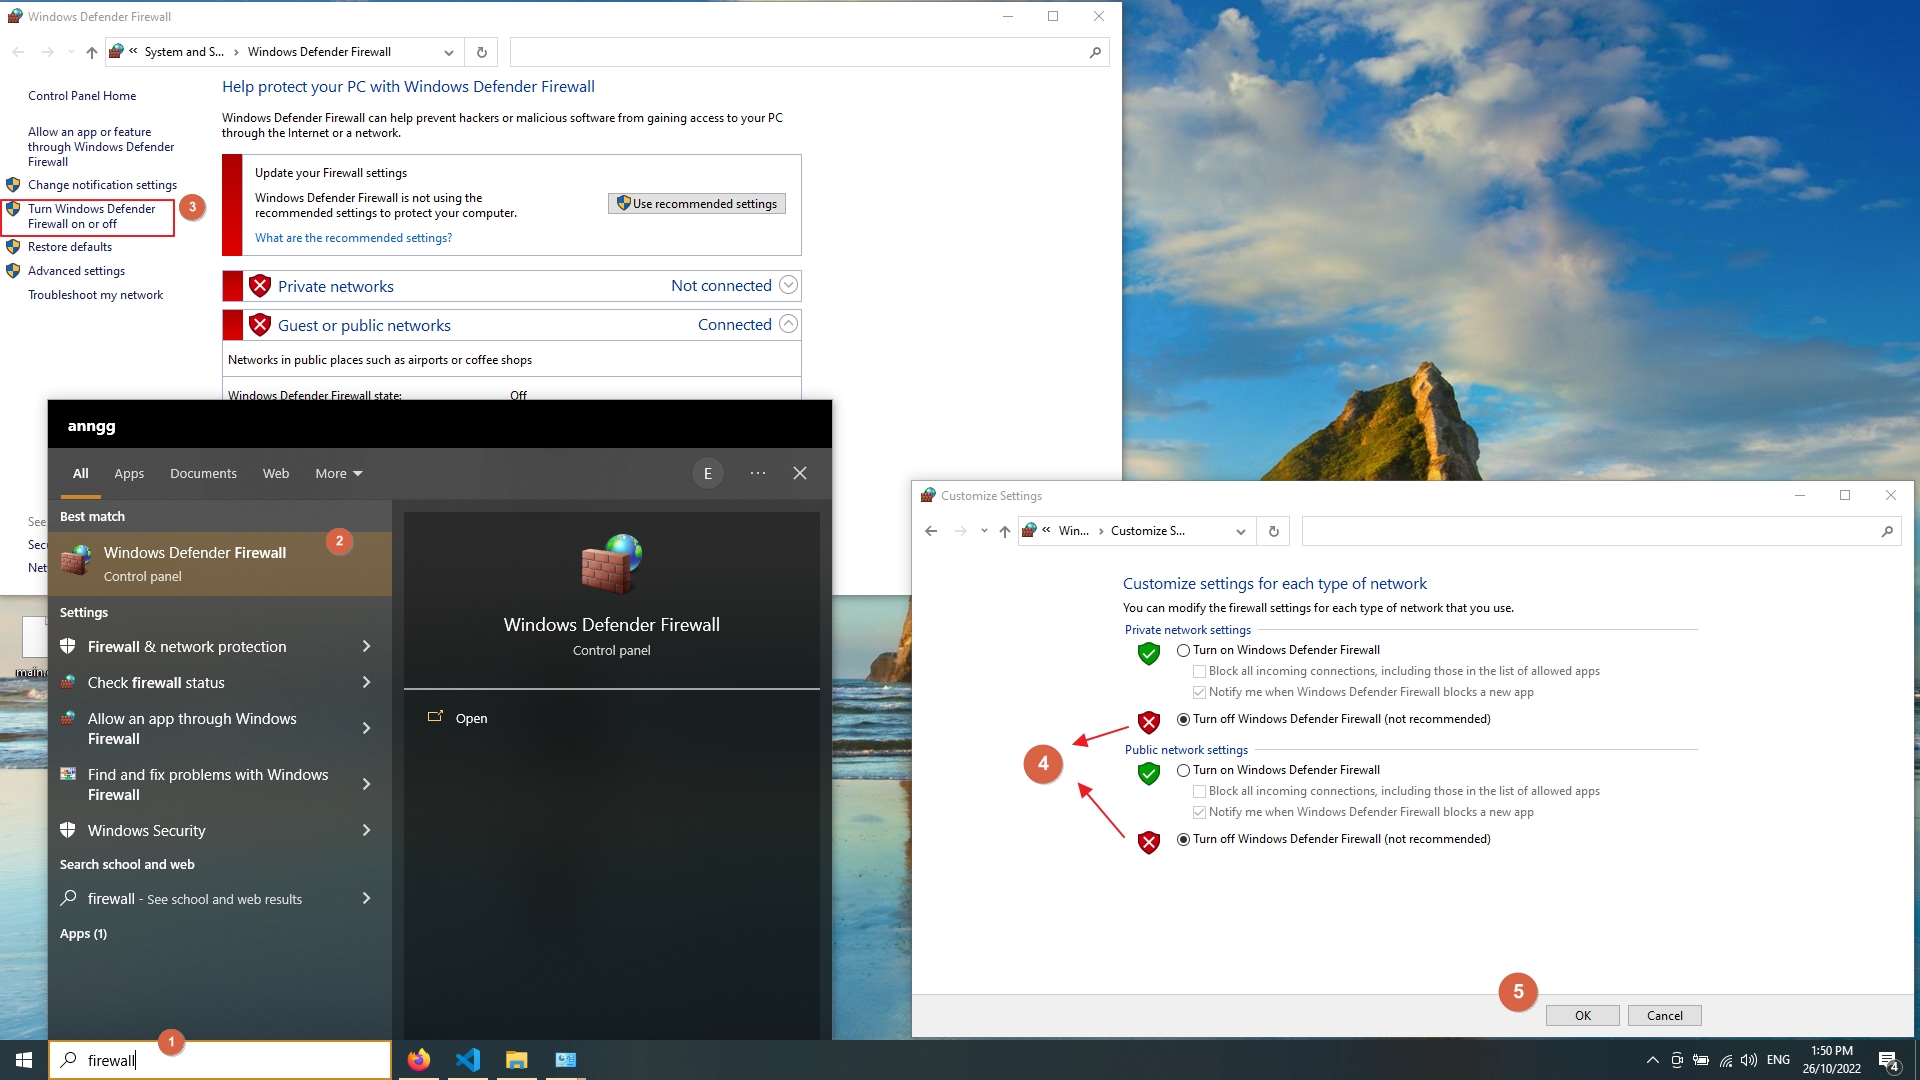The height and width of the screenshot is (1080, 1920).
Task: Open recent locations dropdown in Customize Settings
Action: [984, 531]
